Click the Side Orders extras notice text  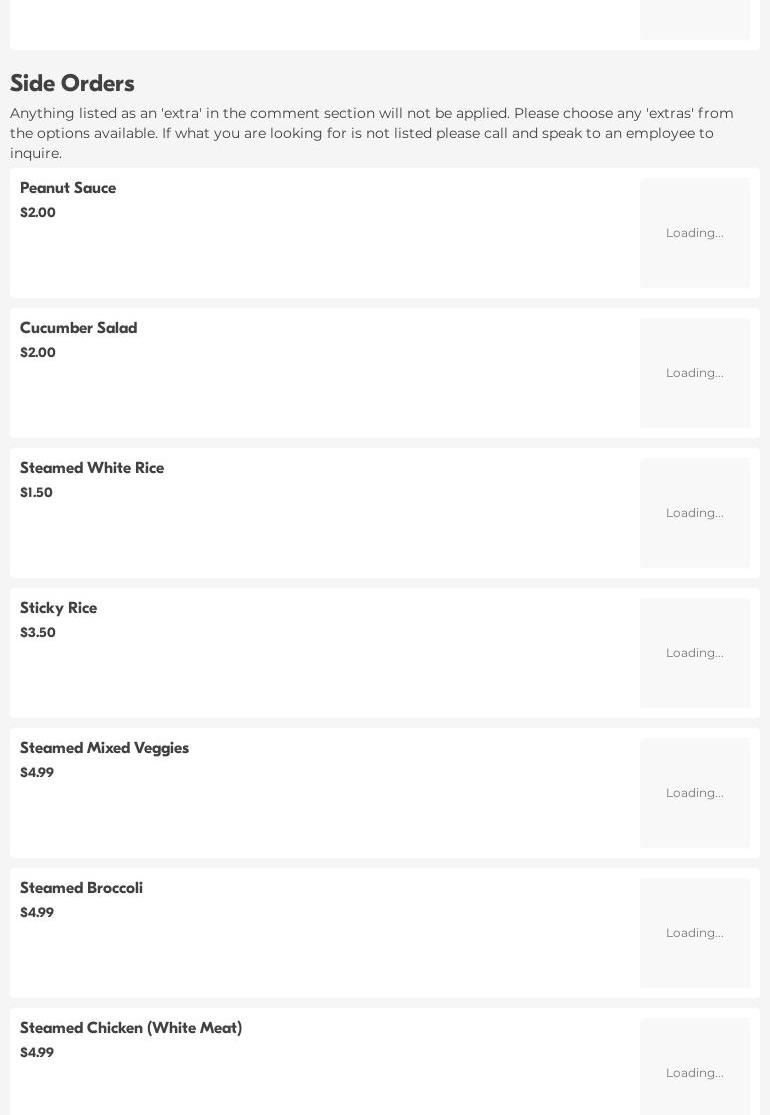pyautogui.click(x=371, y=133)
